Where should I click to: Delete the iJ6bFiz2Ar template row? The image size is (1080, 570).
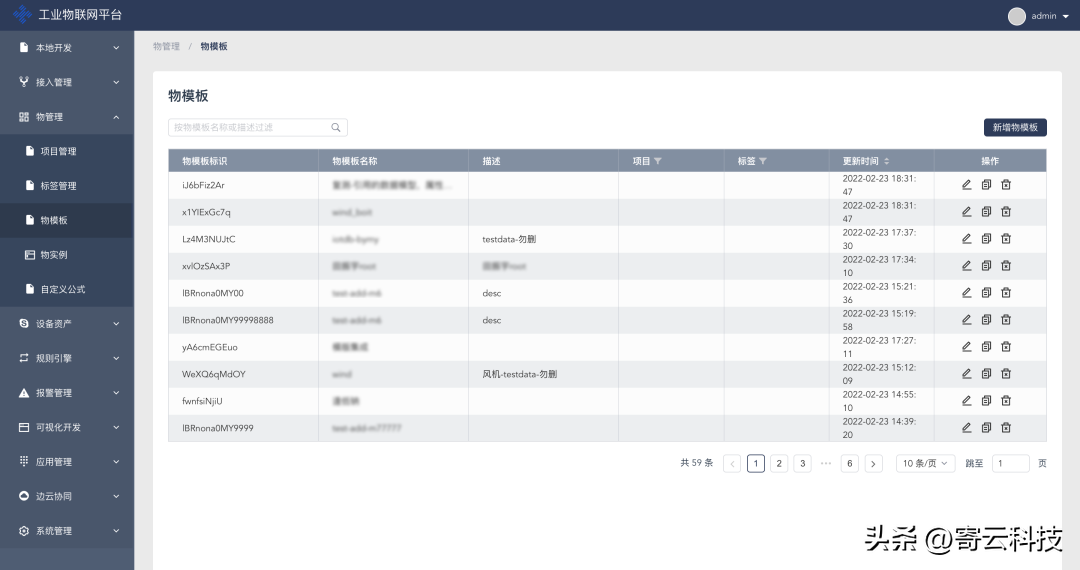click(x=1006, y=184)
